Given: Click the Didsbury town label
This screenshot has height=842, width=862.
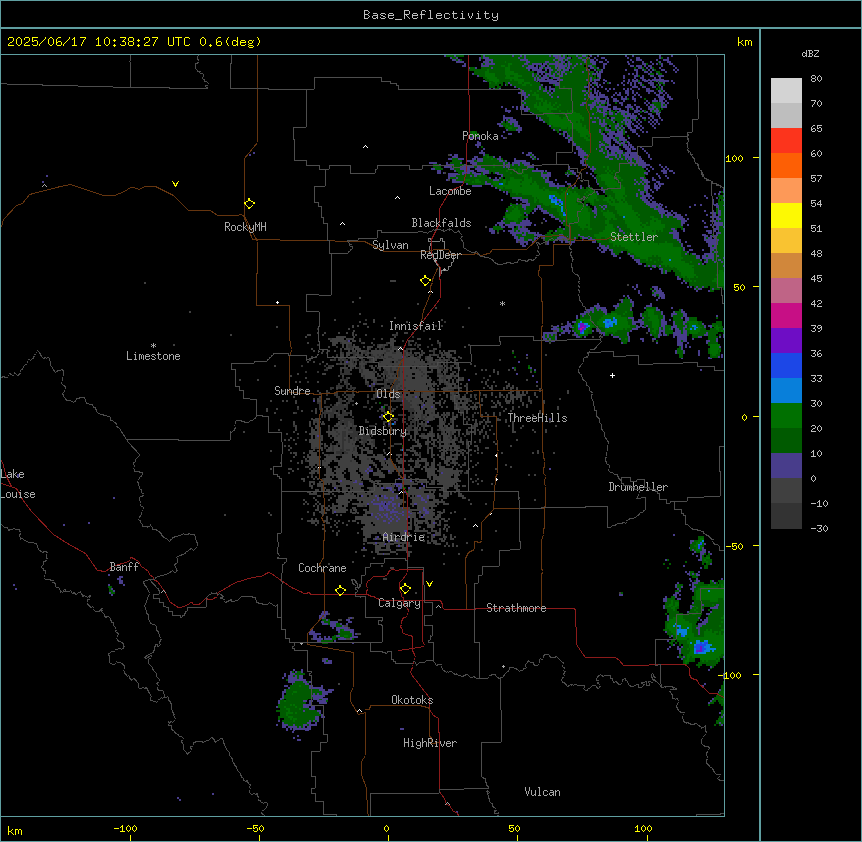Looking at the screenshot, I should [x=383, y=431].
